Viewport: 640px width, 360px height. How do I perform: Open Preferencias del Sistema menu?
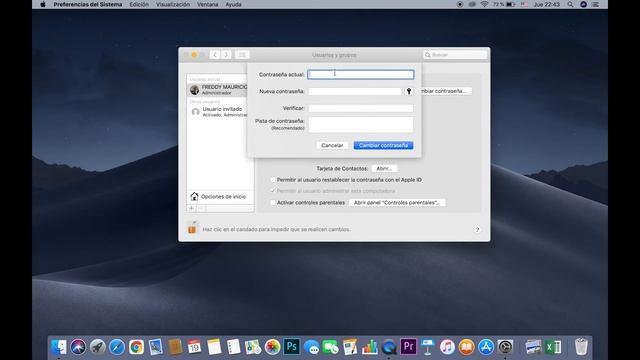pos(88,4)
